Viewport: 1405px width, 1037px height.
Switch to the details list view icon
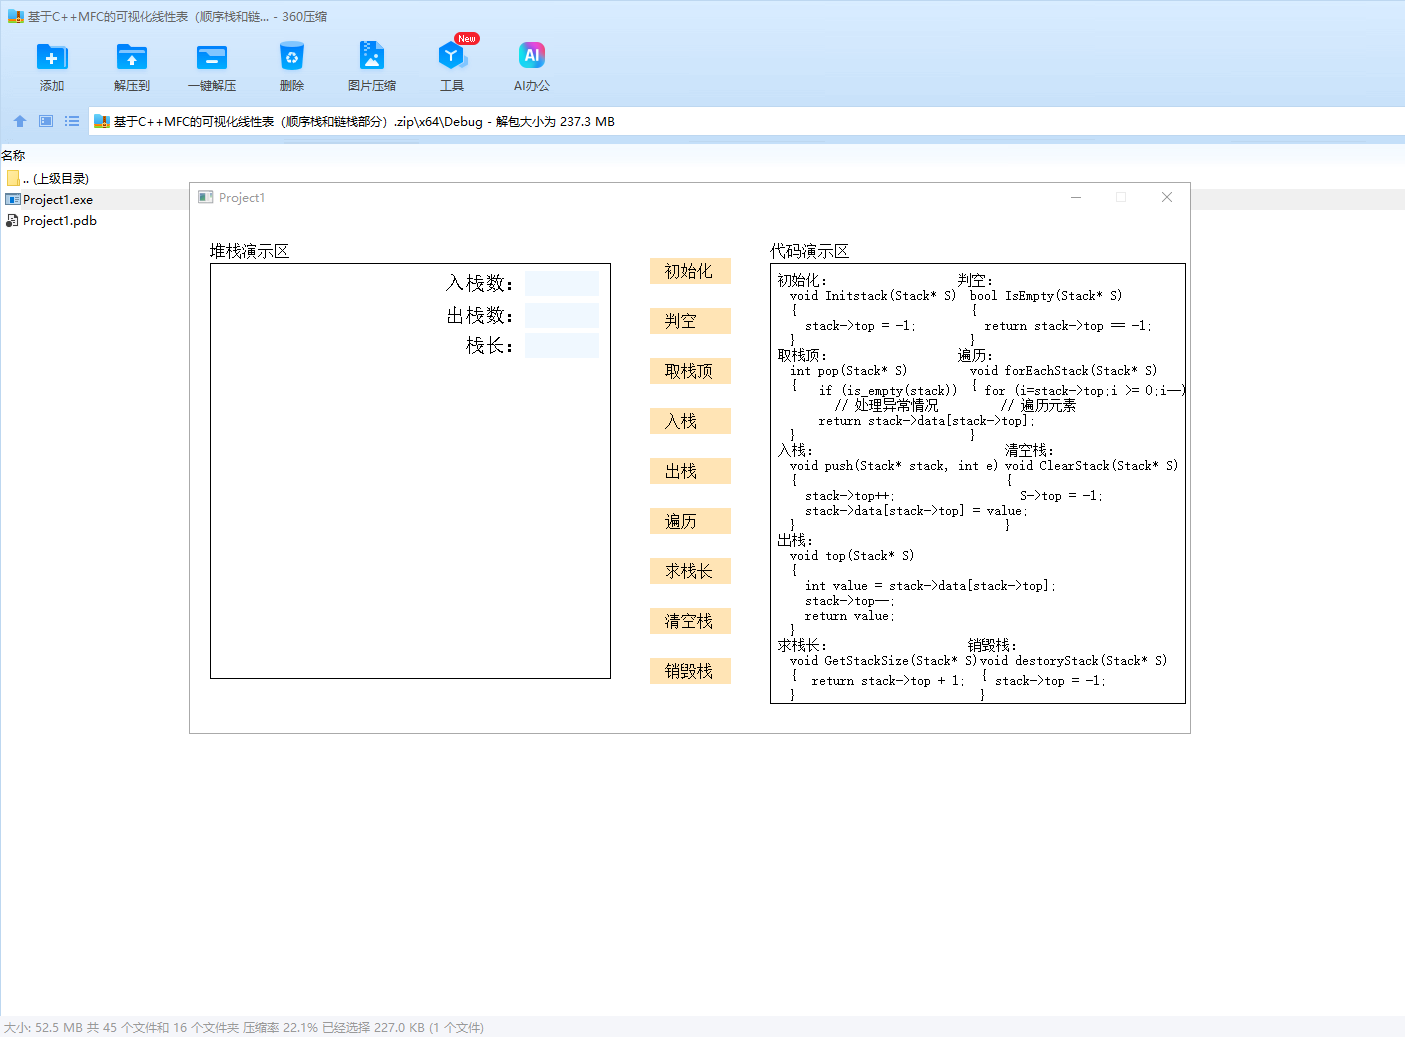click(x=72, y=121)
